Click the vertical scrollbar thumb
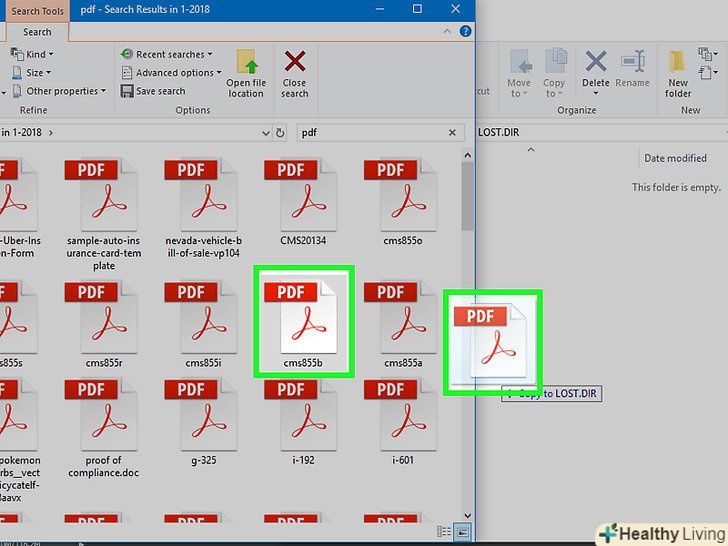This screenshot has width=728, height=546. coord(468,196)
